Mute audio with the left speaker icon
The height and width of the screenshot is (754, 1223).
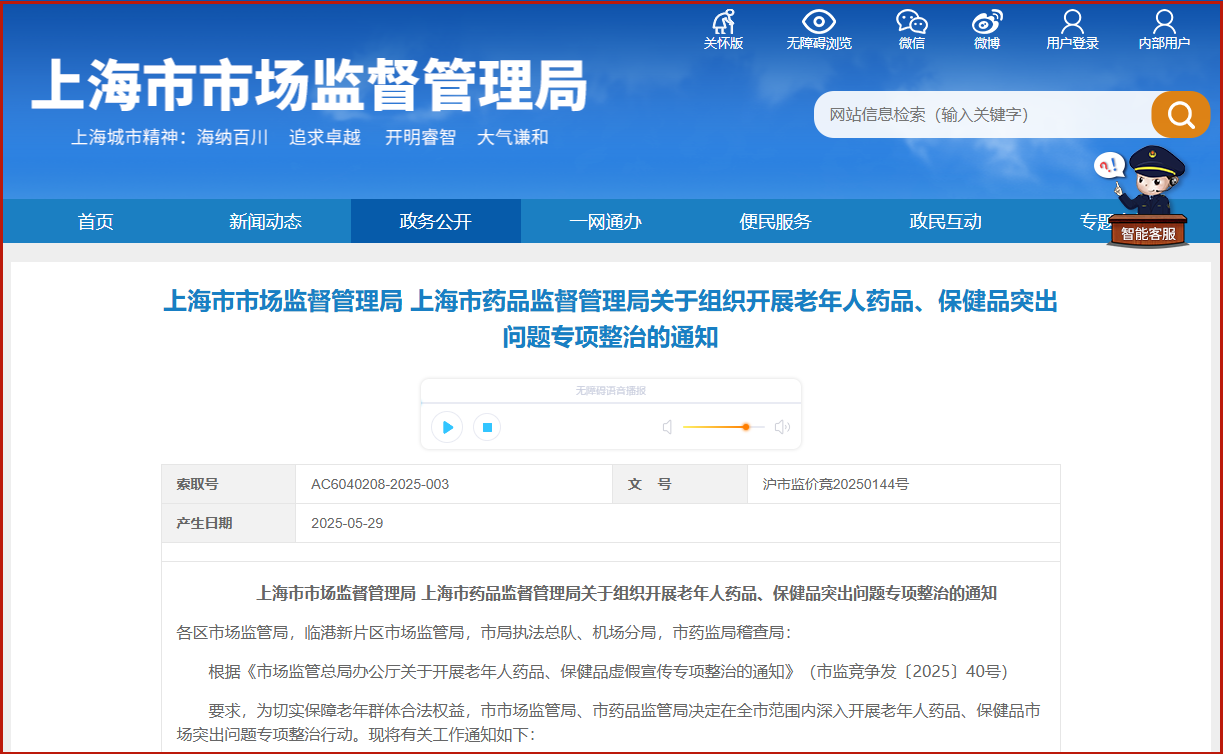(667, 427)
